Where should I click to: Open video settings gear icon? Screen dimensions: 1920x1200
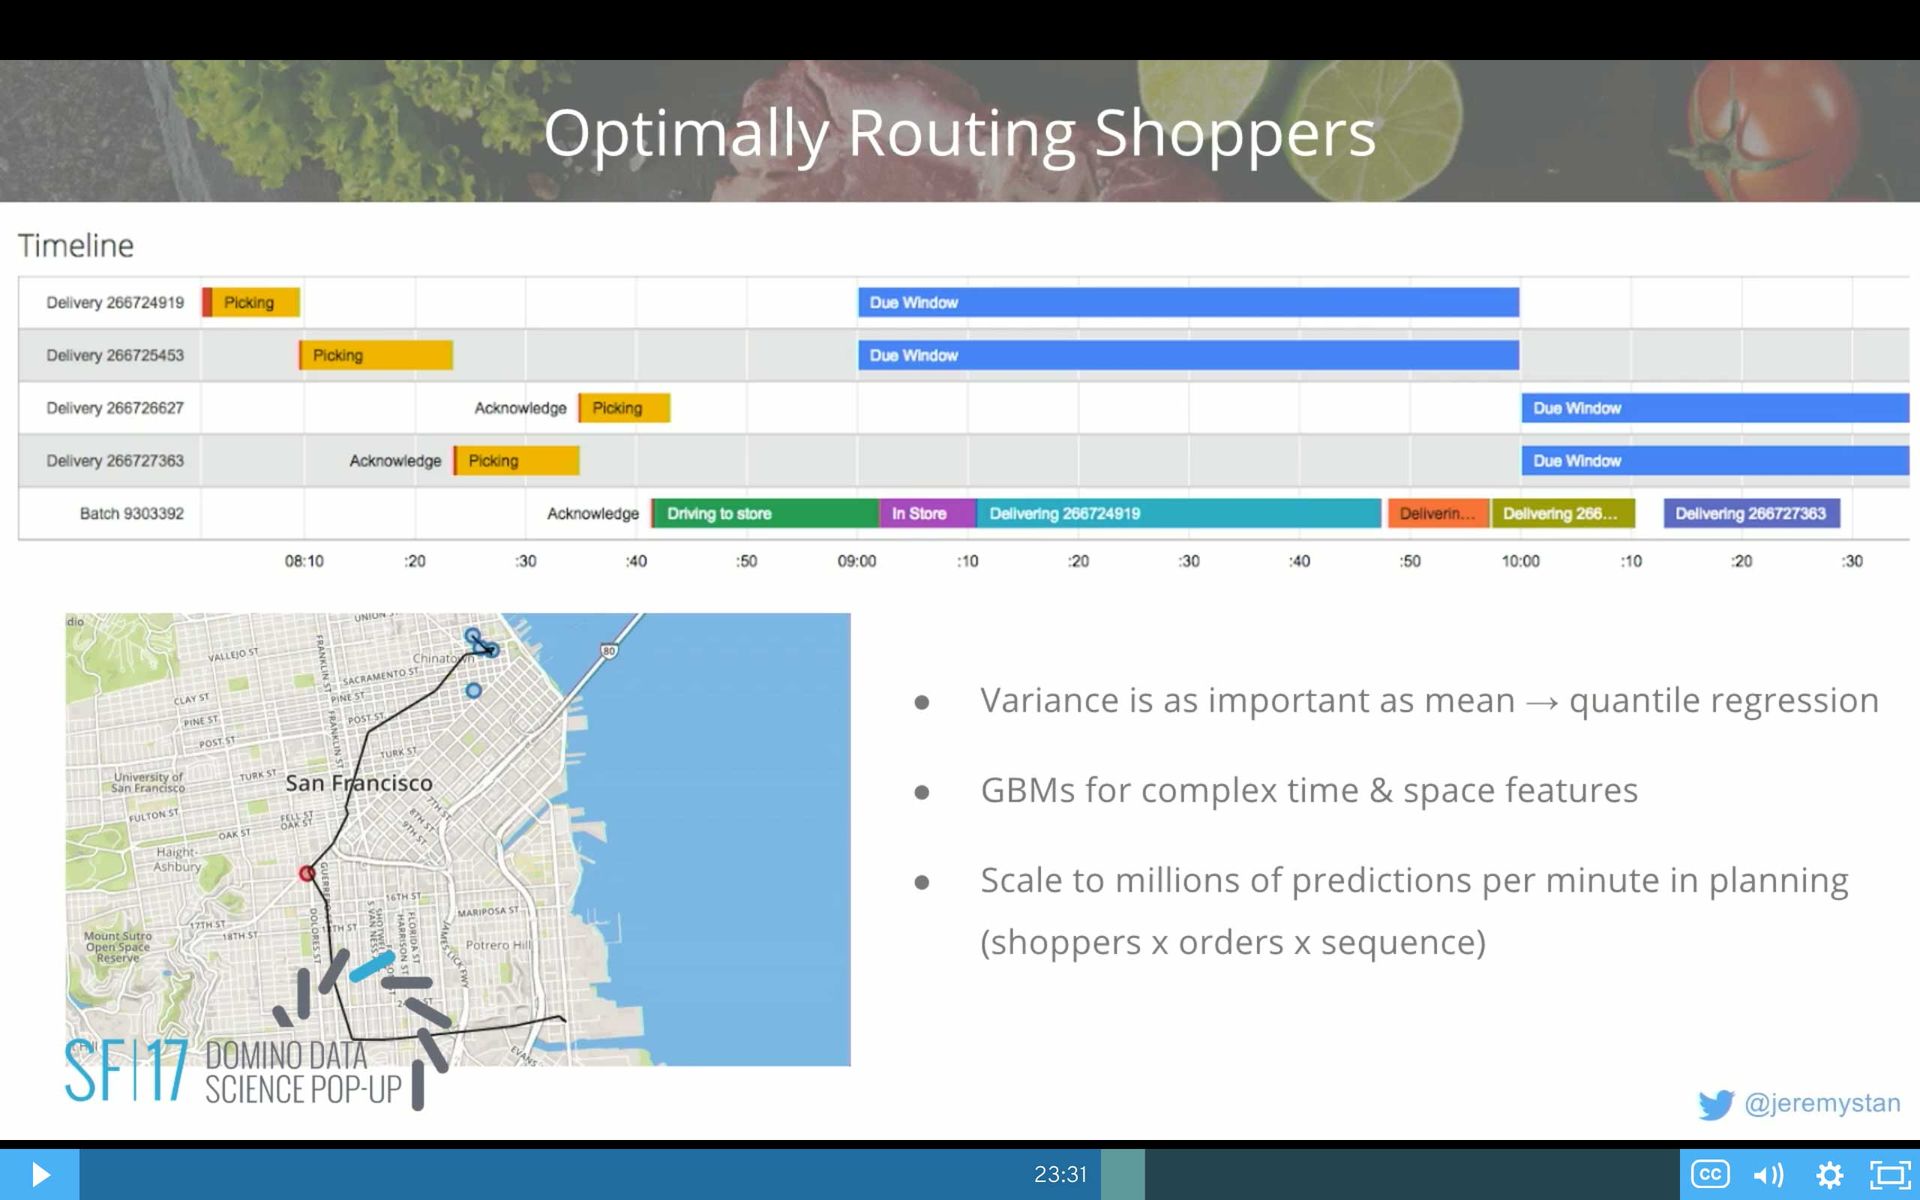pyautogui.click(x=1829, y=1174)
